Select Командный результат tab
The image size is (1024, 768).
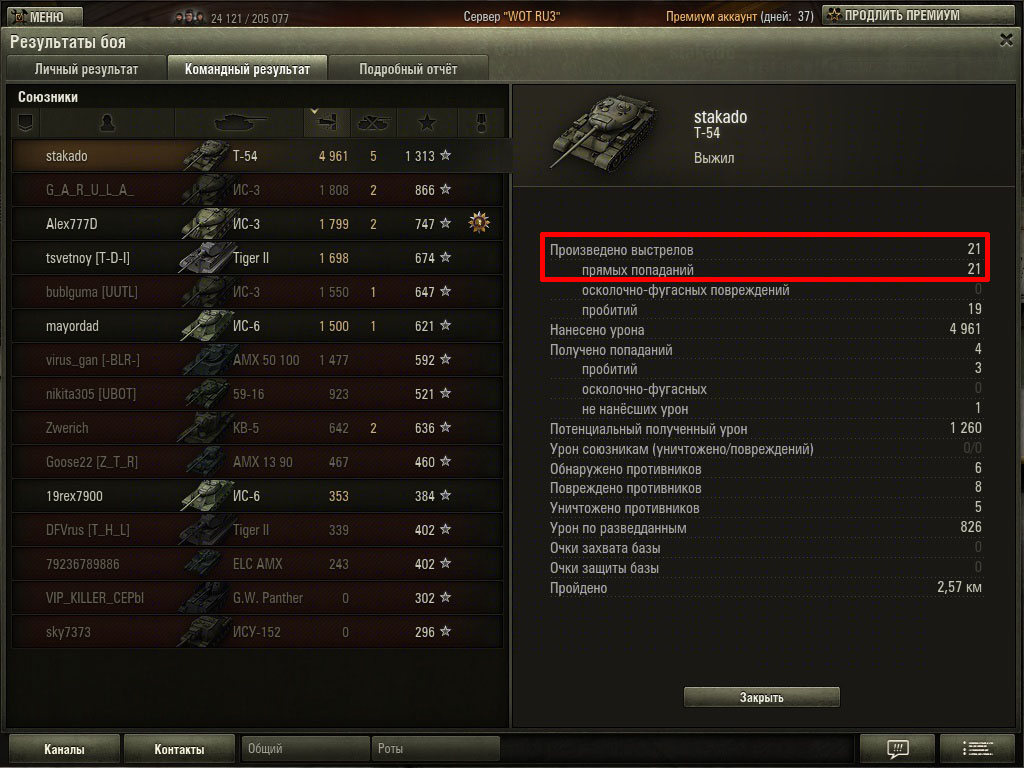point(247,69)
